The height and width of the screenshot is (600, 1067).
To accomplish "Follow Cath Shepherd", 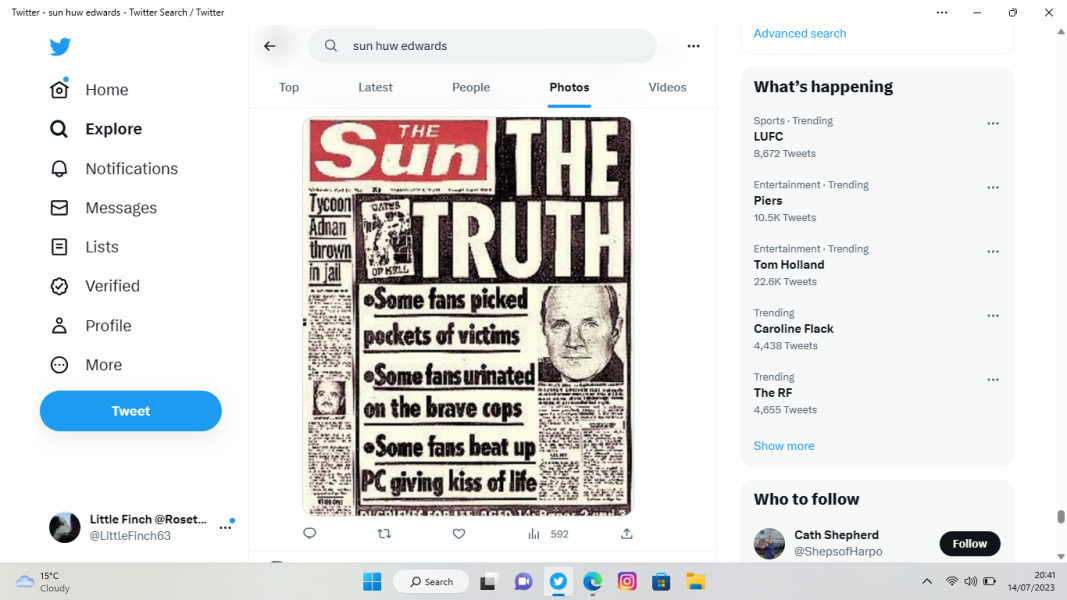I will [x=970, y=544].
